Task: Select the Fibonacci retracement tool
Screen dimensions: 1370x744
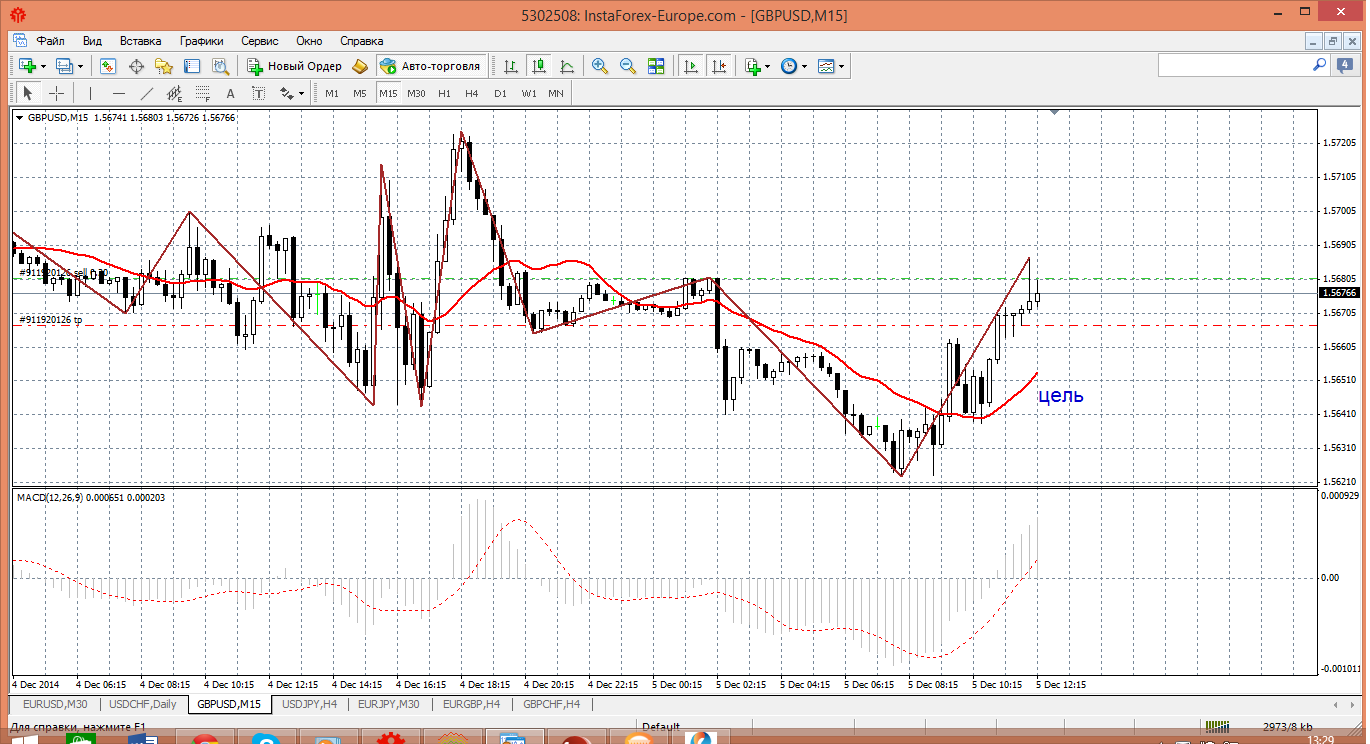Action: coord(203,93)
